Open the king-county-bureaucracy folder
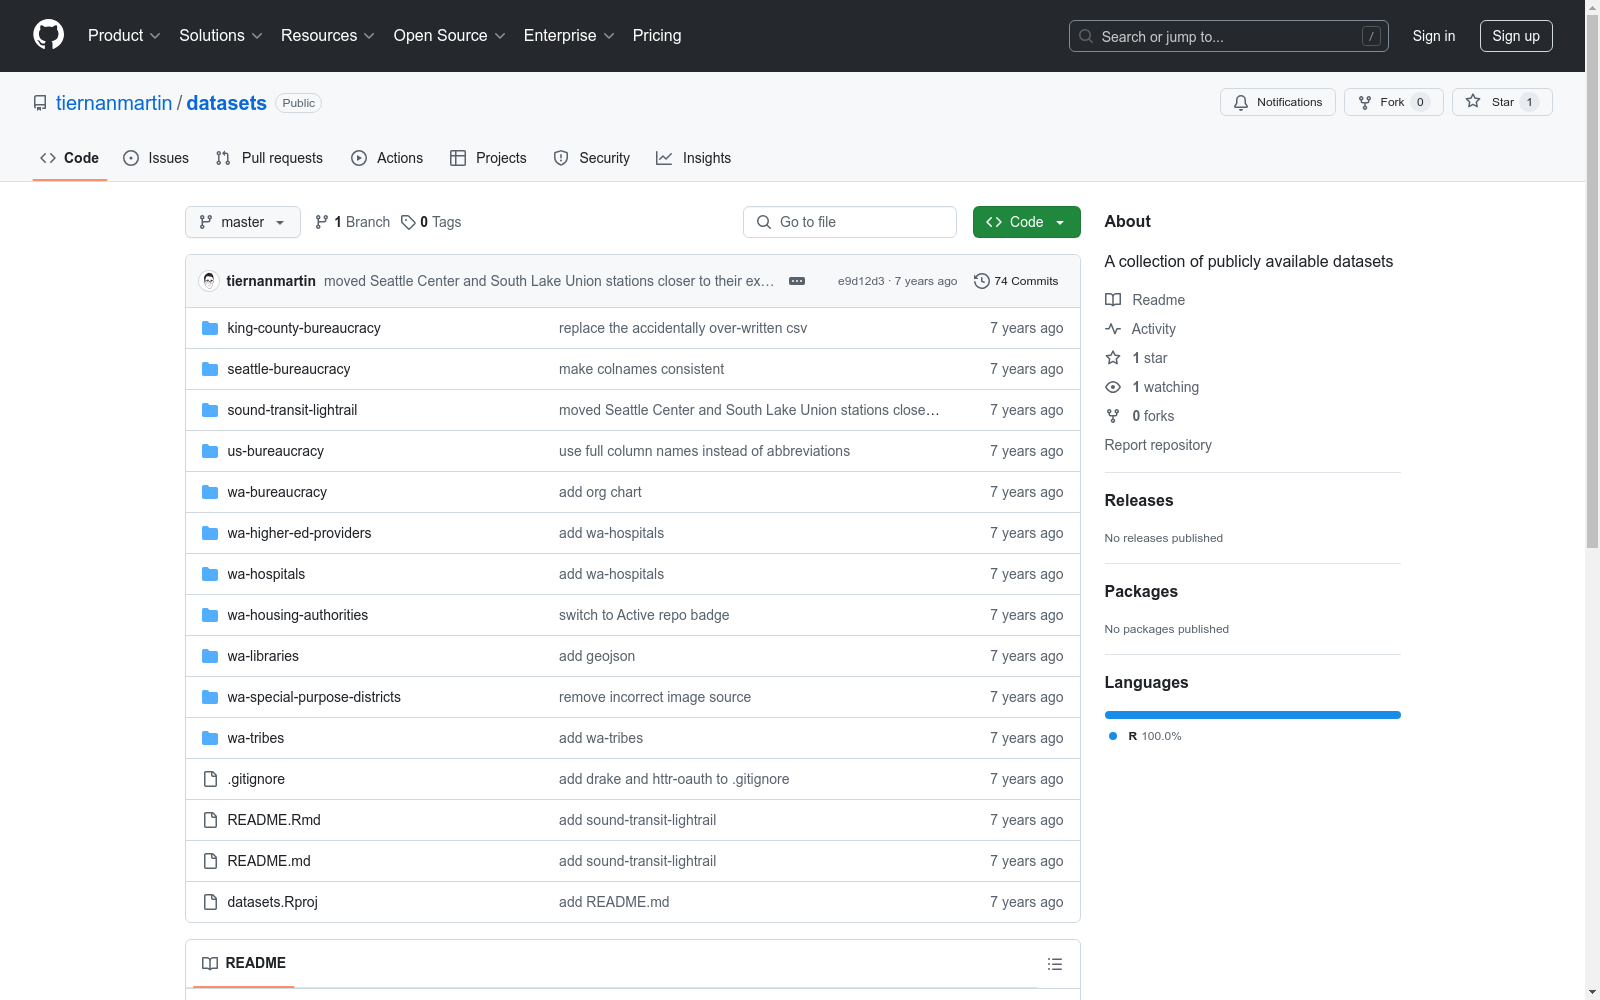This screenshot has height=1000, width=1600. click(304, 328)
